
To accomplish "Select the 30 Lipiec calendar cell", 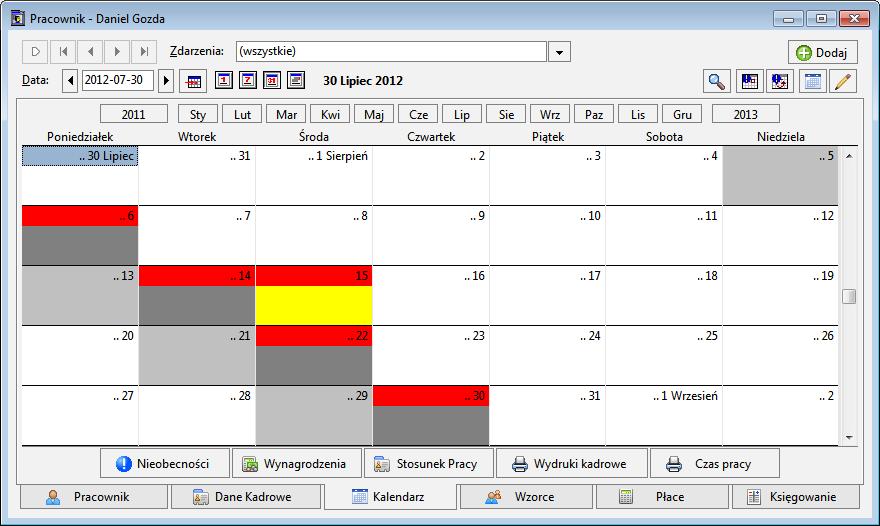I will coord(80,175).
